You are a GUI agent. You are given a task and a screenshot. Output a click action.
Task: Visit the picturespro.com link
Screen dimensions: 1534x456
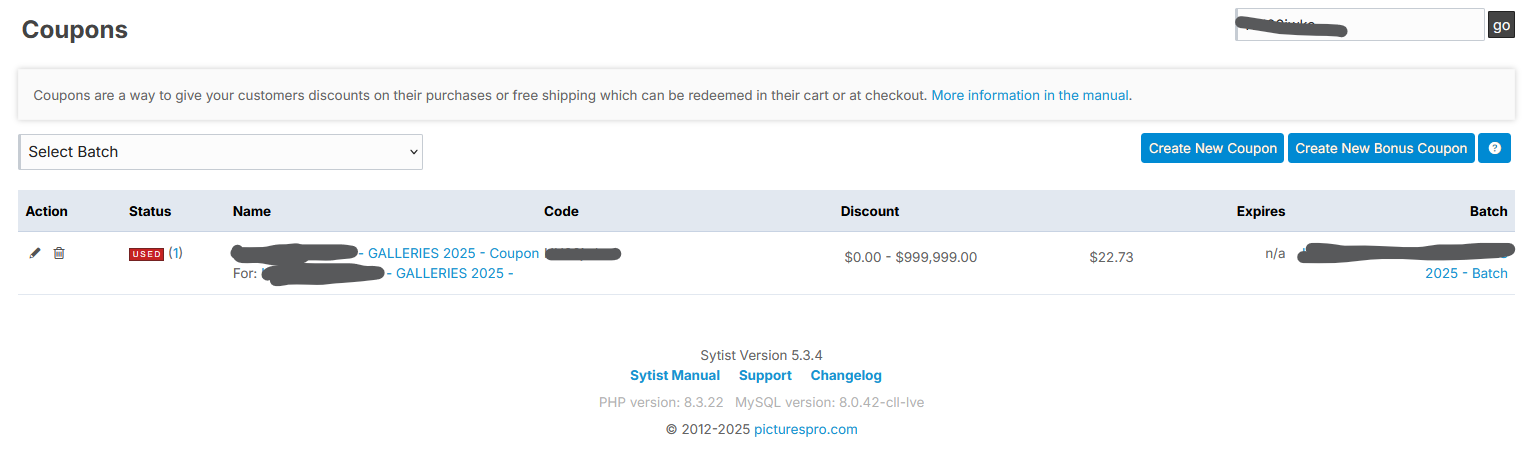click(x=806, y=430)
